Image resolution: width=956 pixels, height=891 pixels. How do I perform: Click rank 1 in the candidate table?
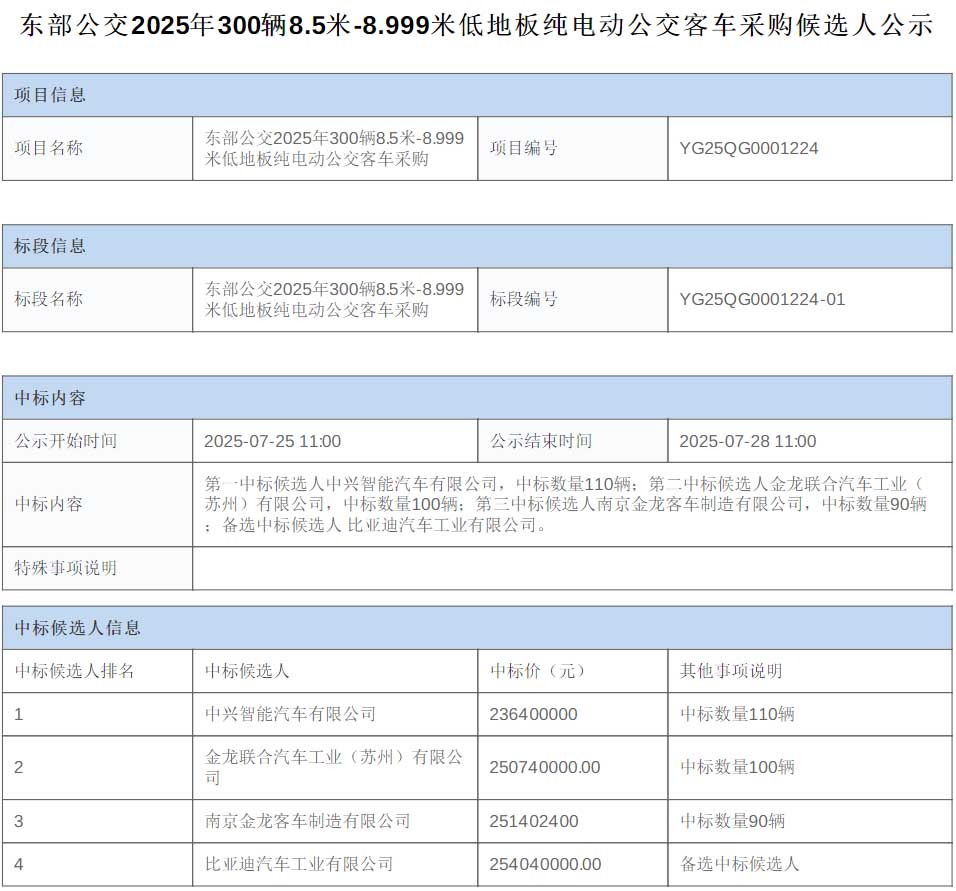click(19, 714)
